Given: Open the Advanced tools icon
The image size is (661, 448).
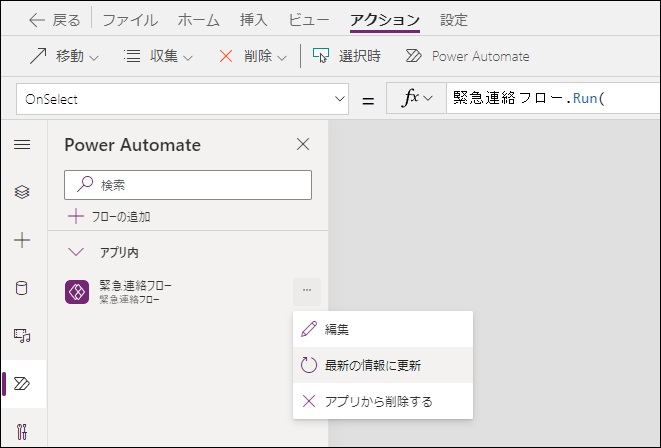Looking at the screenshot, I should click(22, 432).
